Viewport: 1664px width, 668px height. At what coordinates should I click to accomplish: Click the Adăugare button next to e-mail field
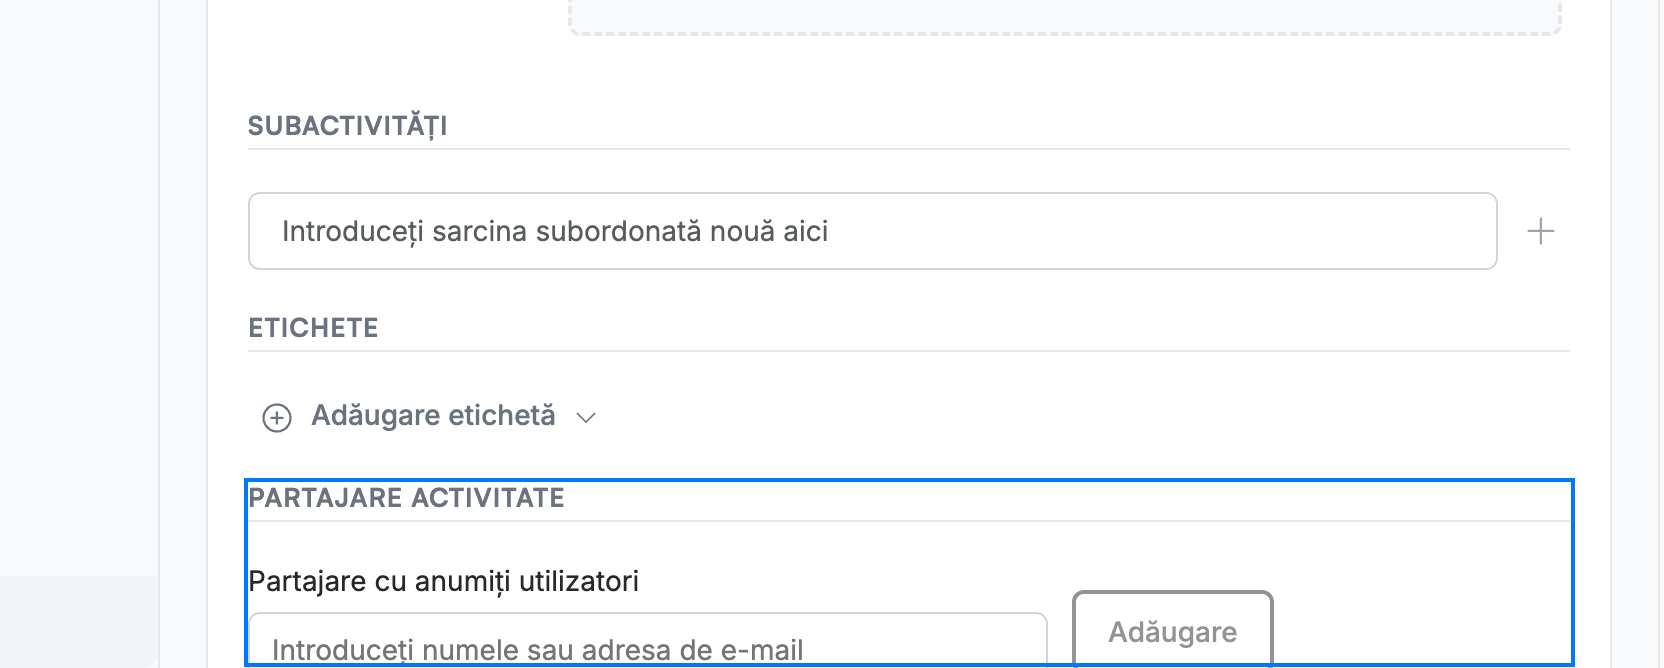[x=1172, y=630]
